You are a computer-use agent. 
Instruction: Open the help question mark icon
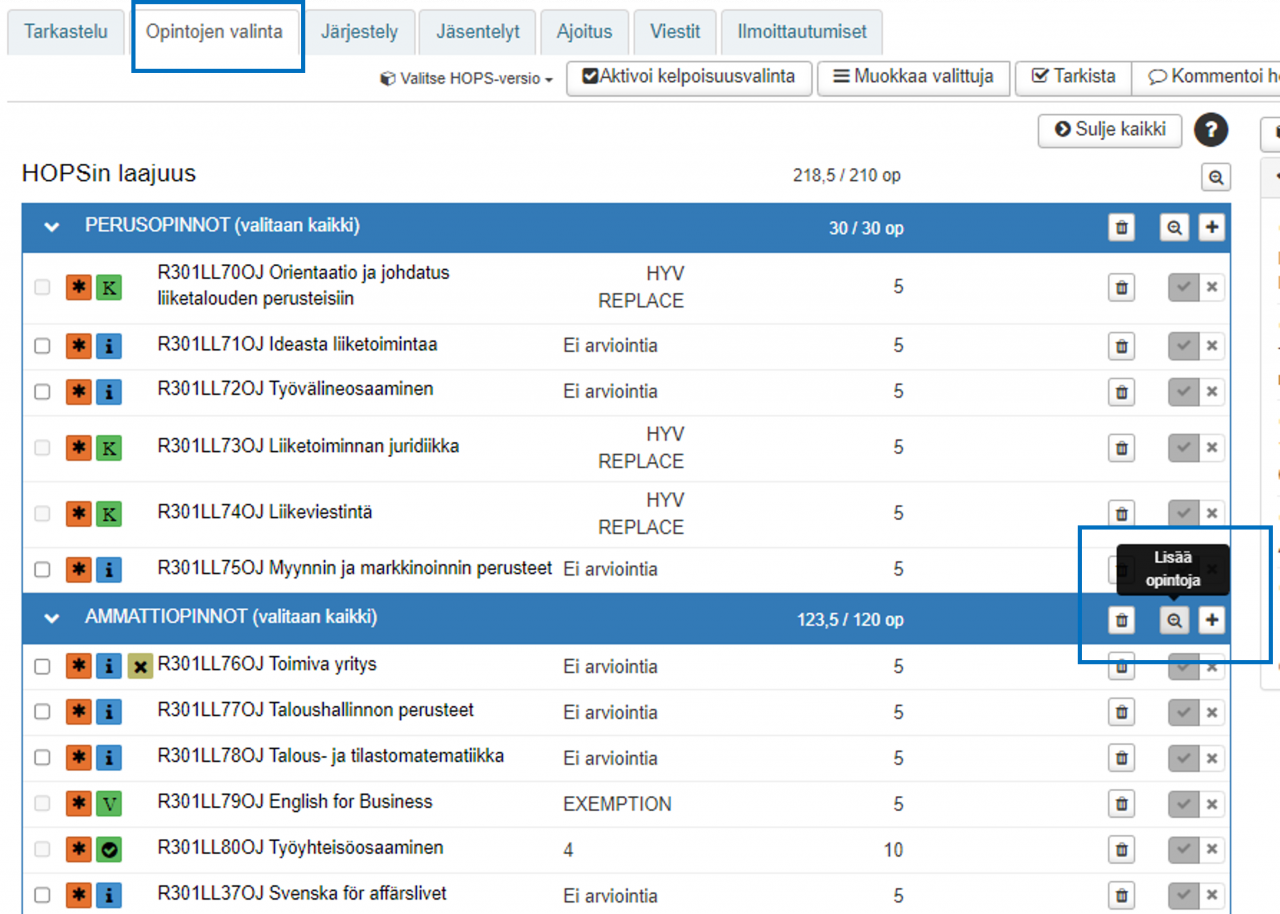click(1211, 130)
